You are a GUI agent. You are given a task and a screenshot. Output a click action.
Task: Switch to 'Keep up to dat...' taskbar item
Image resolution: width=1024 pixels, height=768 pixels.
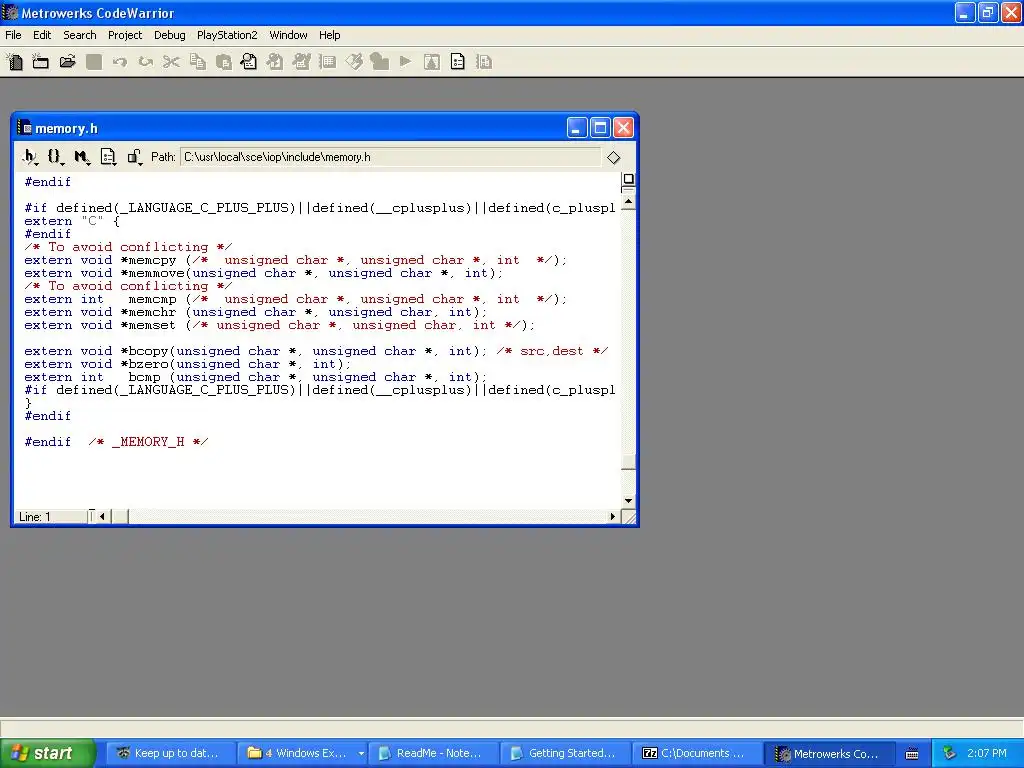click(x=170, y=754)
